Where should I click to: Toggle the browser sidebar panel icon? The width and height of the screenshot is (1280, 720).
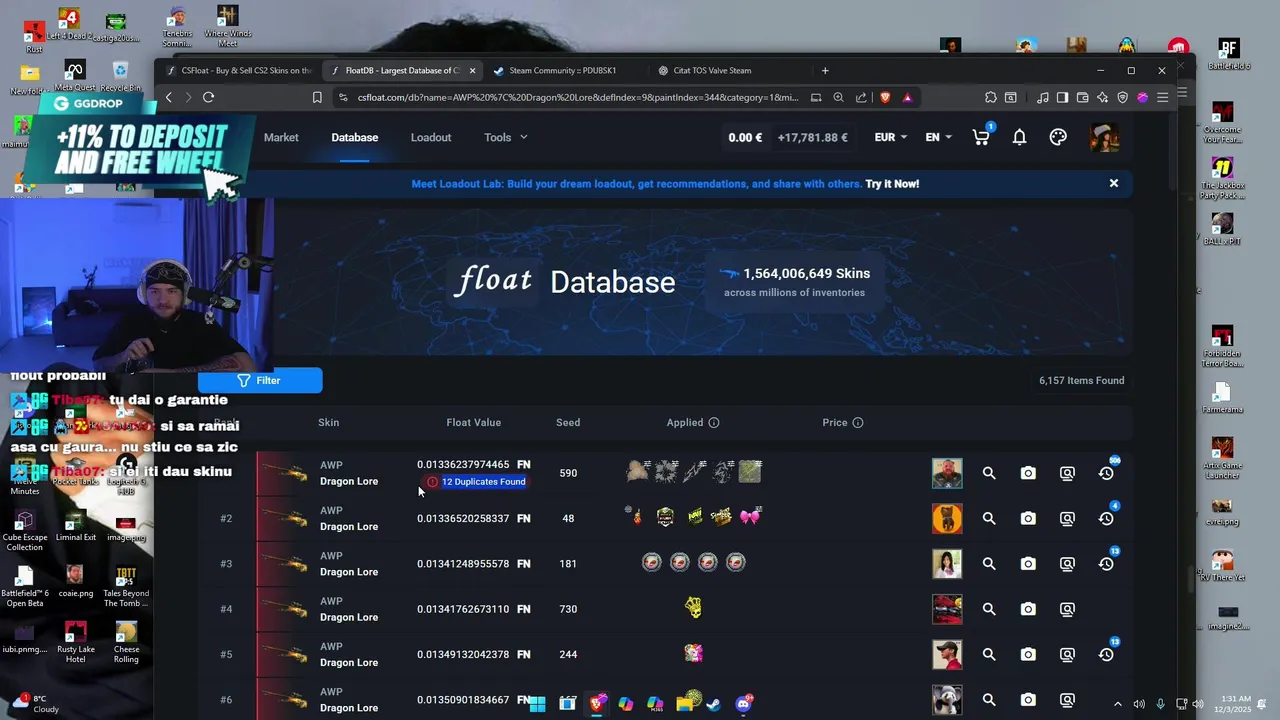[1062, 97]
